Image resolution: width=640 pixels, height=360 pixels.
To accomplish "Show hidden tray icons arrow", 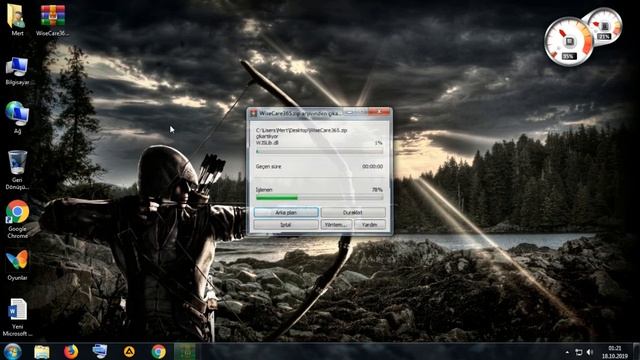I will coord(567,352).
